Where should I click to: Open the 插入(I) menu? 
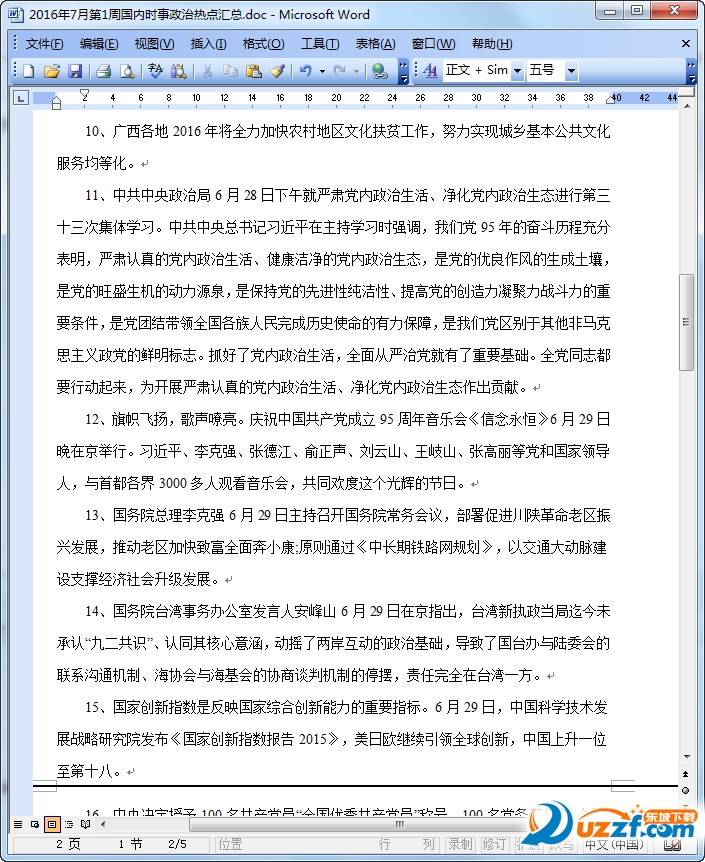click(x=208, y=44)
